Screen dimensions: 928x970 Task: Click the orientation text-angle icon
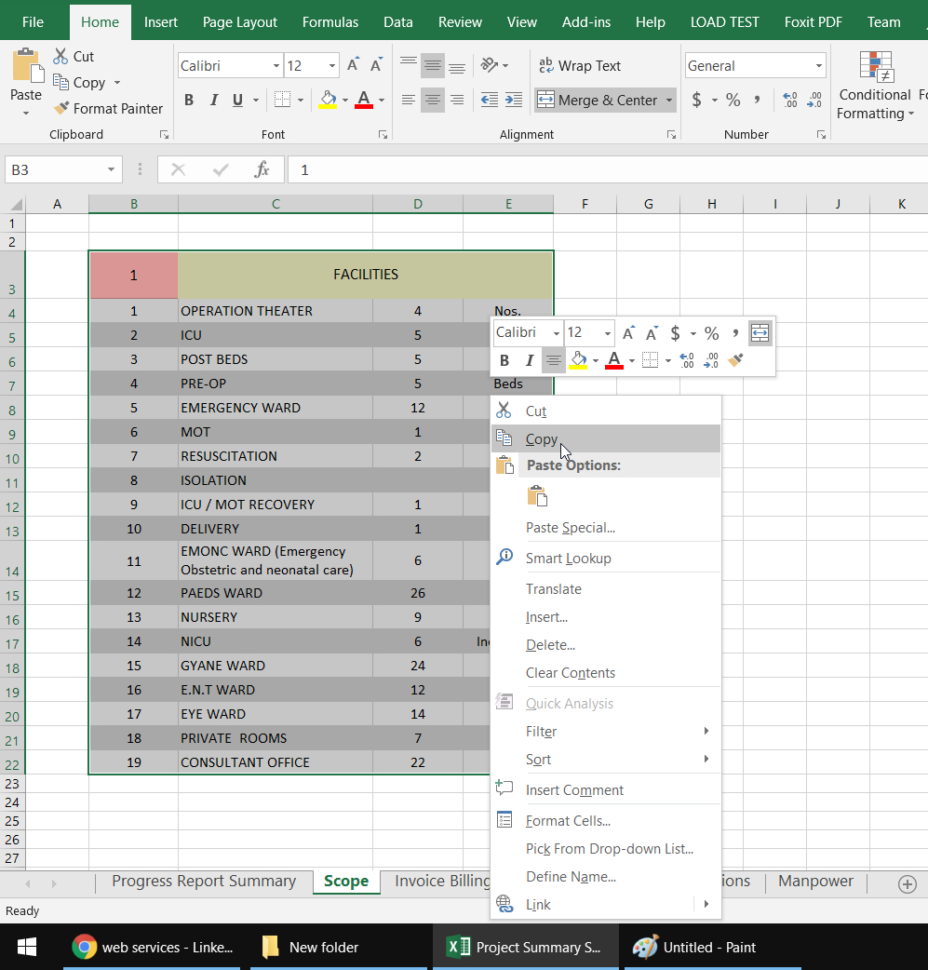point(489,65)
